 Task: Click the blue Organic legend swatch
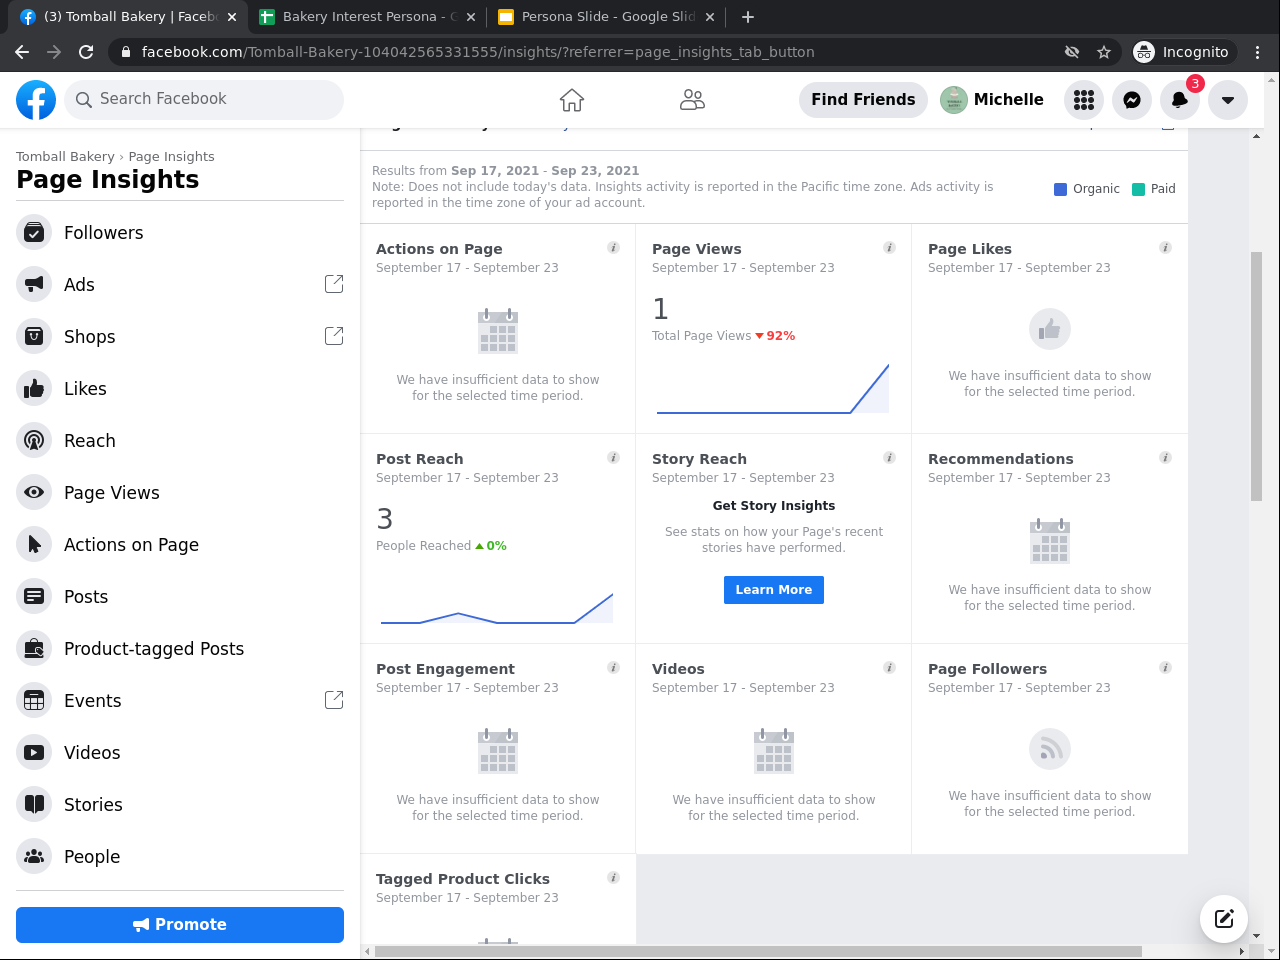click(1061, 189)
